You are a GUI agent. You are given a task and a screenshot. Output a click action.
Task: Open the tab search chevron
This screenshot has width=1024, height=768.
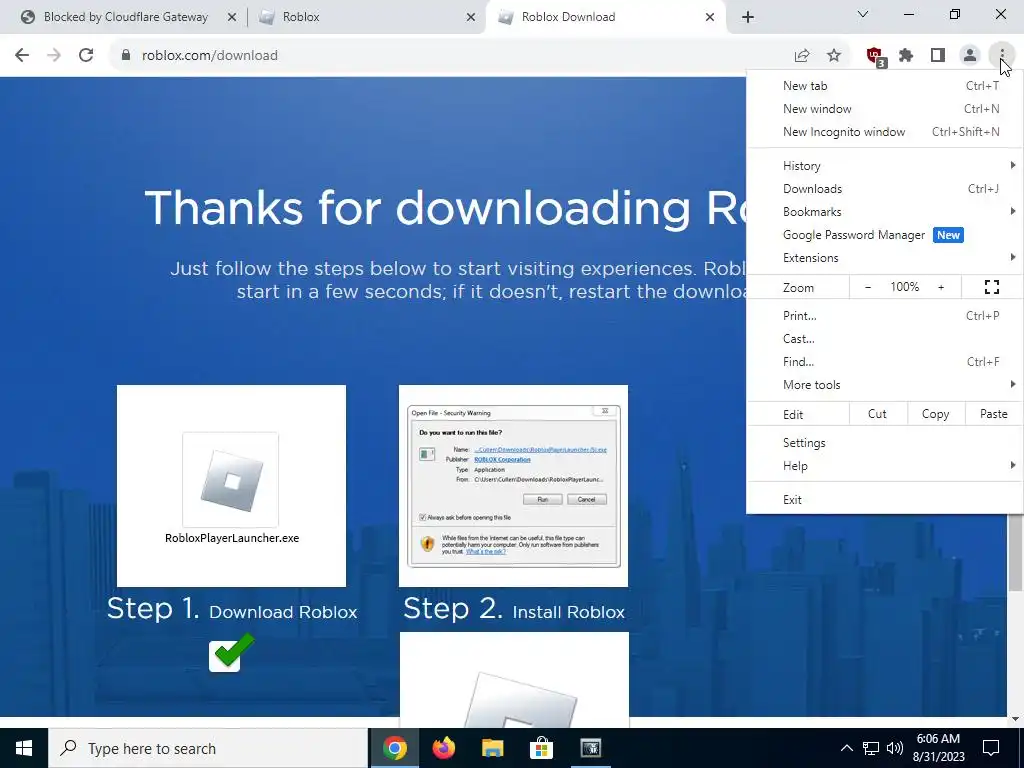[x=863, y=14]
